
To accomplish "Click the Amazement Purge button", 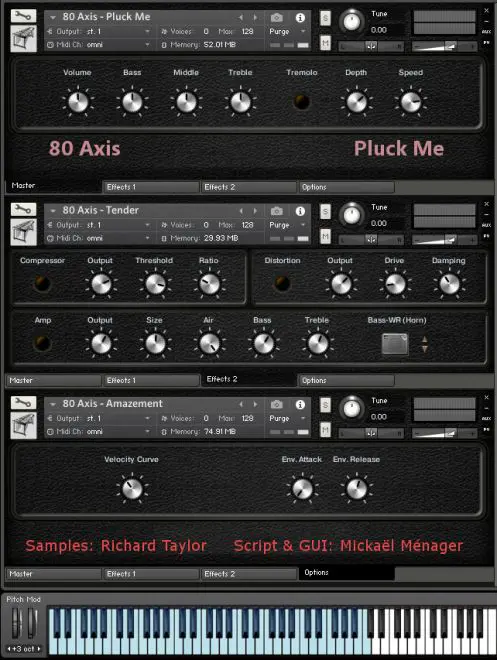I will click(279, 418).
